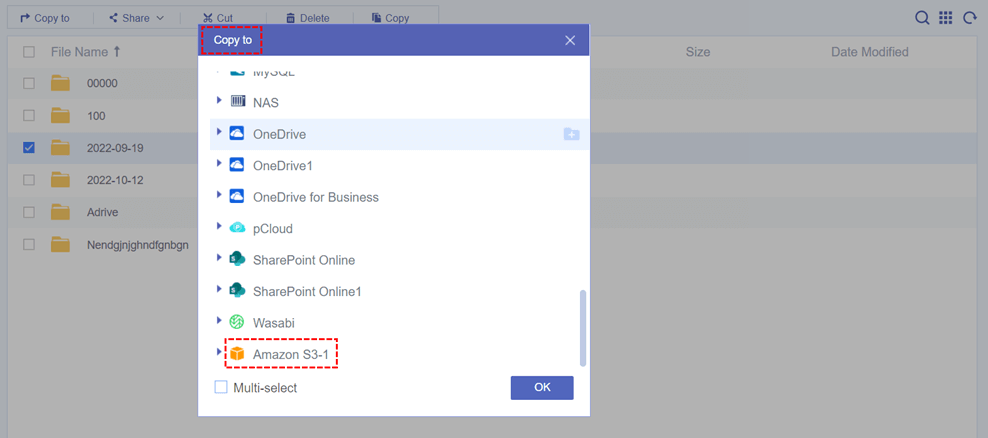Screen dimensions: 988x438
Task: Sort by File Name column header
Action: pos(86,52)
